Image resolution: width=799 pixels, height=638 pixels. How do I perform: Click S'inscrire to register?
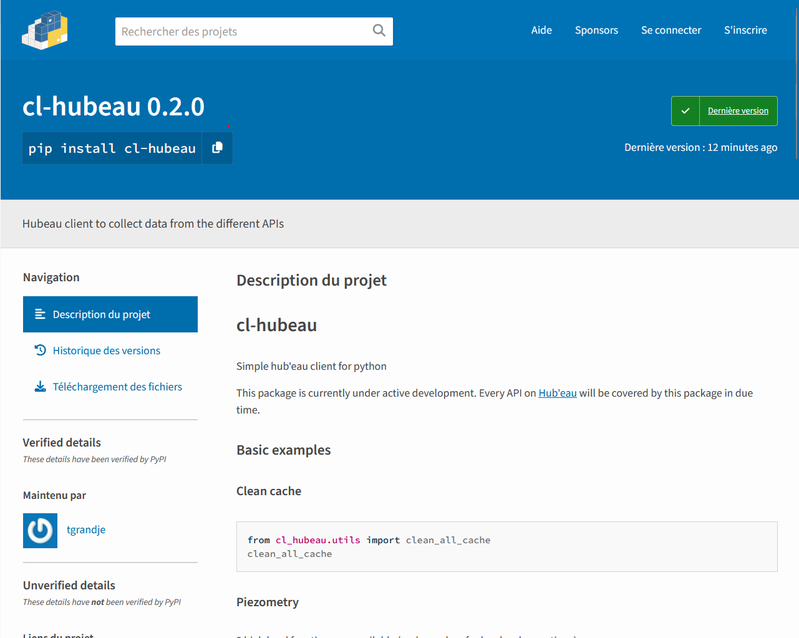pos(745,30)
